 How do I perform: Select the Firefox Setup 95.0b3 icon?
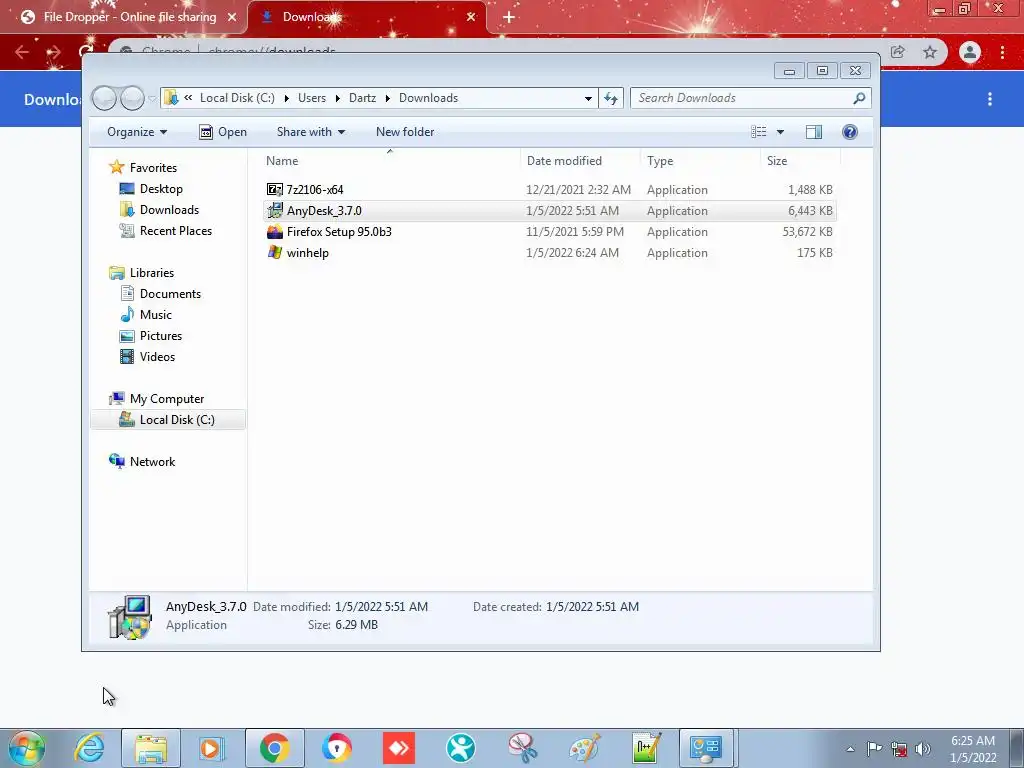[275, 231]
